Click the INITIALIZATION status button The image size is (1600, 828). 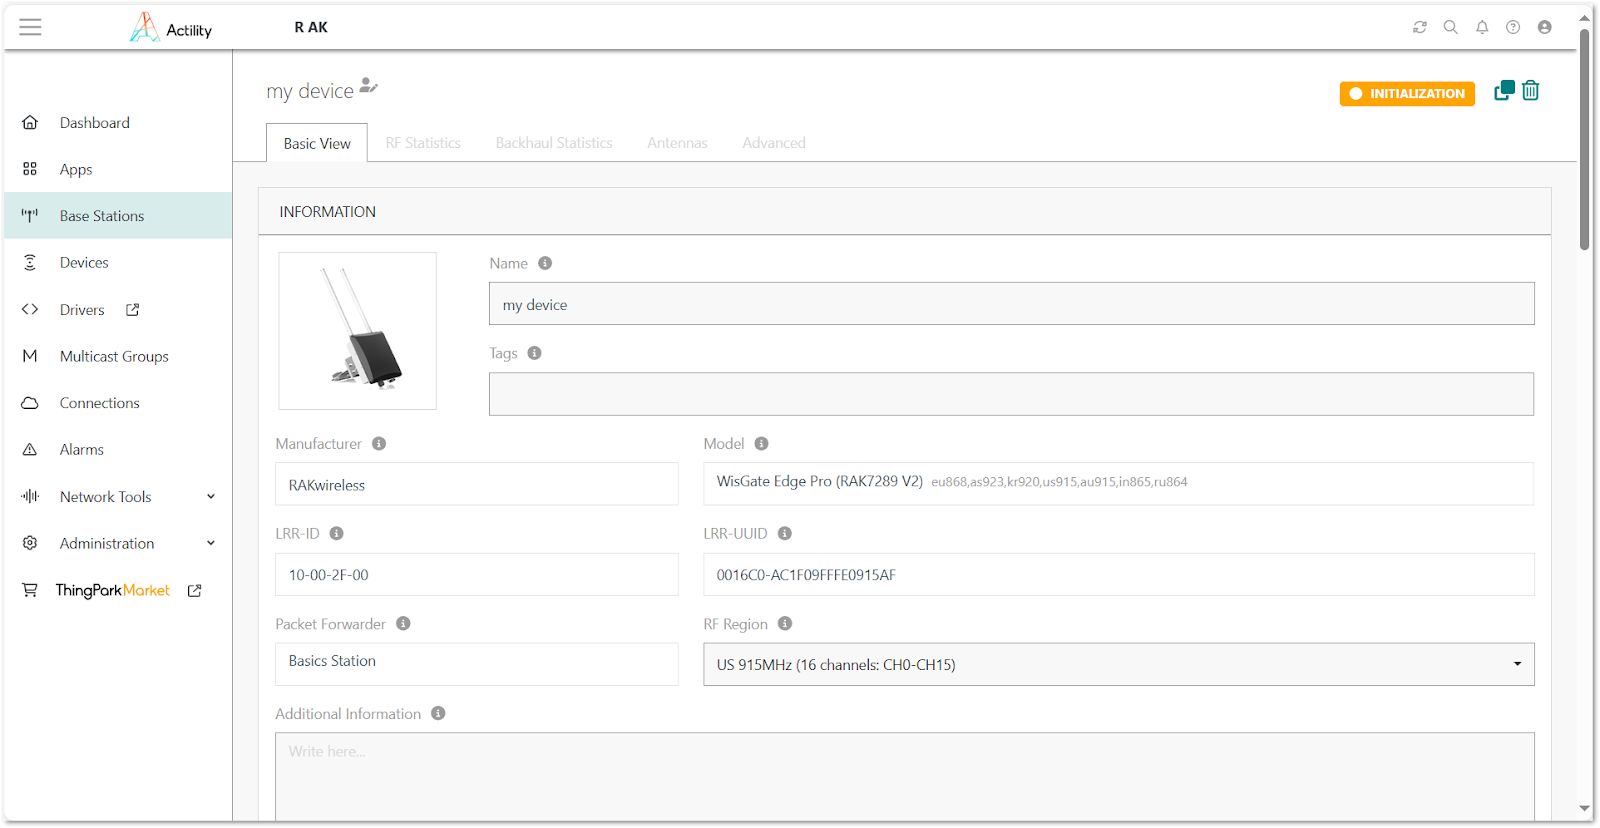[1407, 94]
